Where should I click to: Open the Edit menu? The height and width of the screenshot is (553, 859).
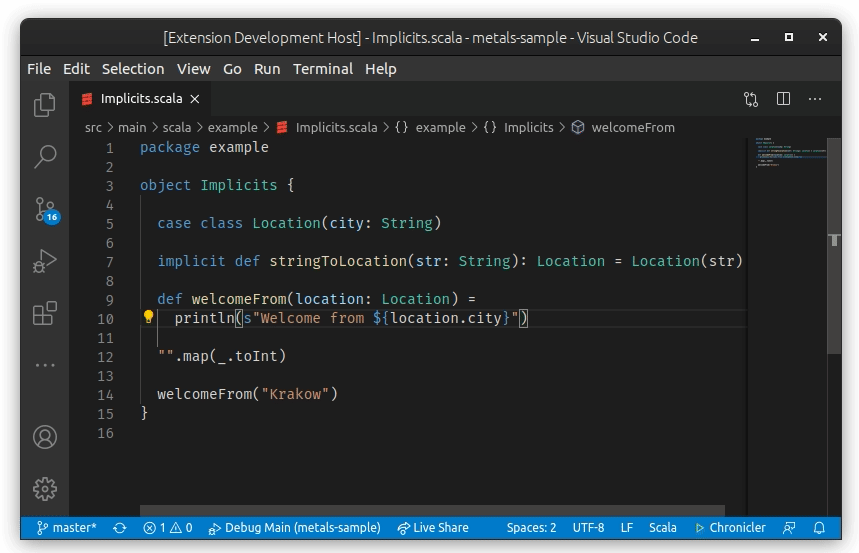tap(76, 69)
